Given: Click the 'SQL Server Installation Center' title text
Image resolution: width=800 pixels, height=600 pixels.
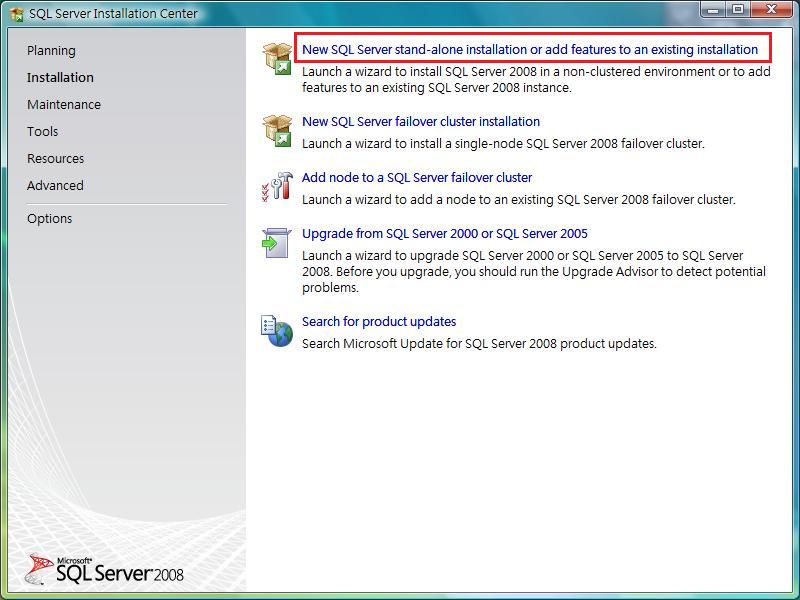Looking at the screenshot, I should [x=113, y=14].
